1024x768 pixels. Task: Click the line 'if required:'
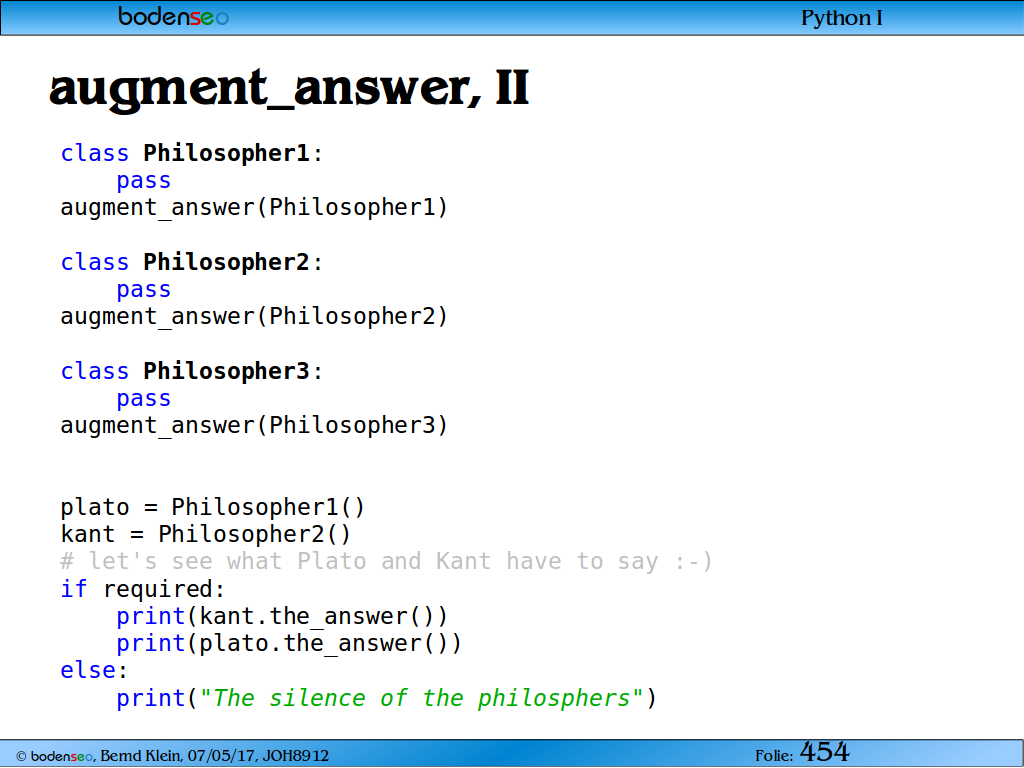click(x=142, y=590)
